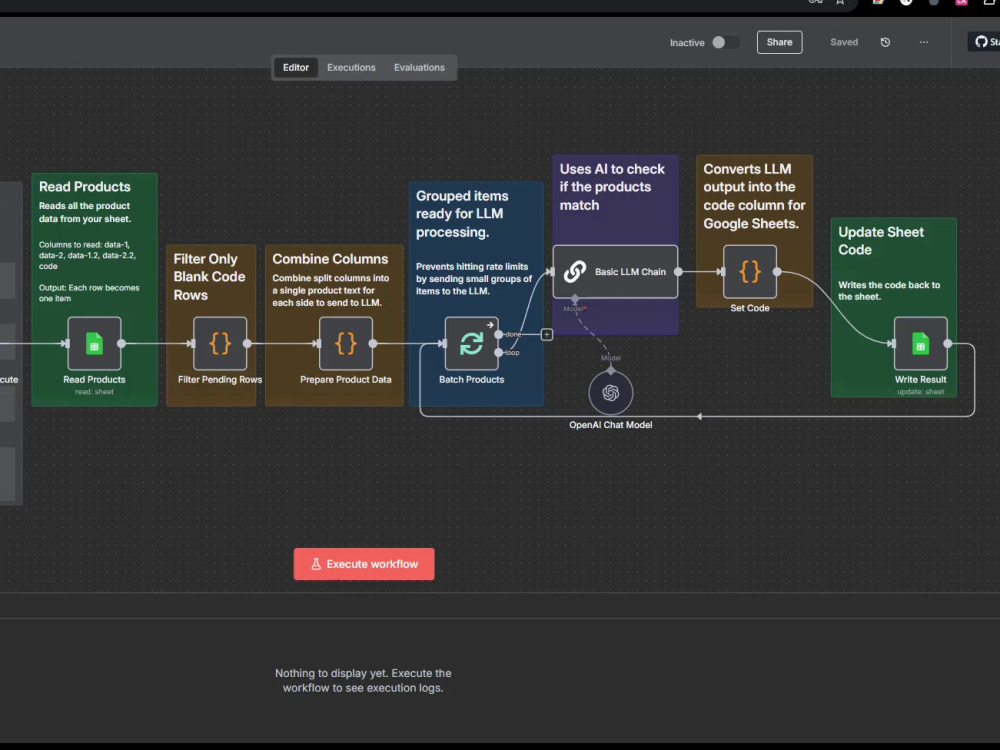Click the Basic LLM Chain Model connector
The image size is (1000, 750).
point(575,298)
